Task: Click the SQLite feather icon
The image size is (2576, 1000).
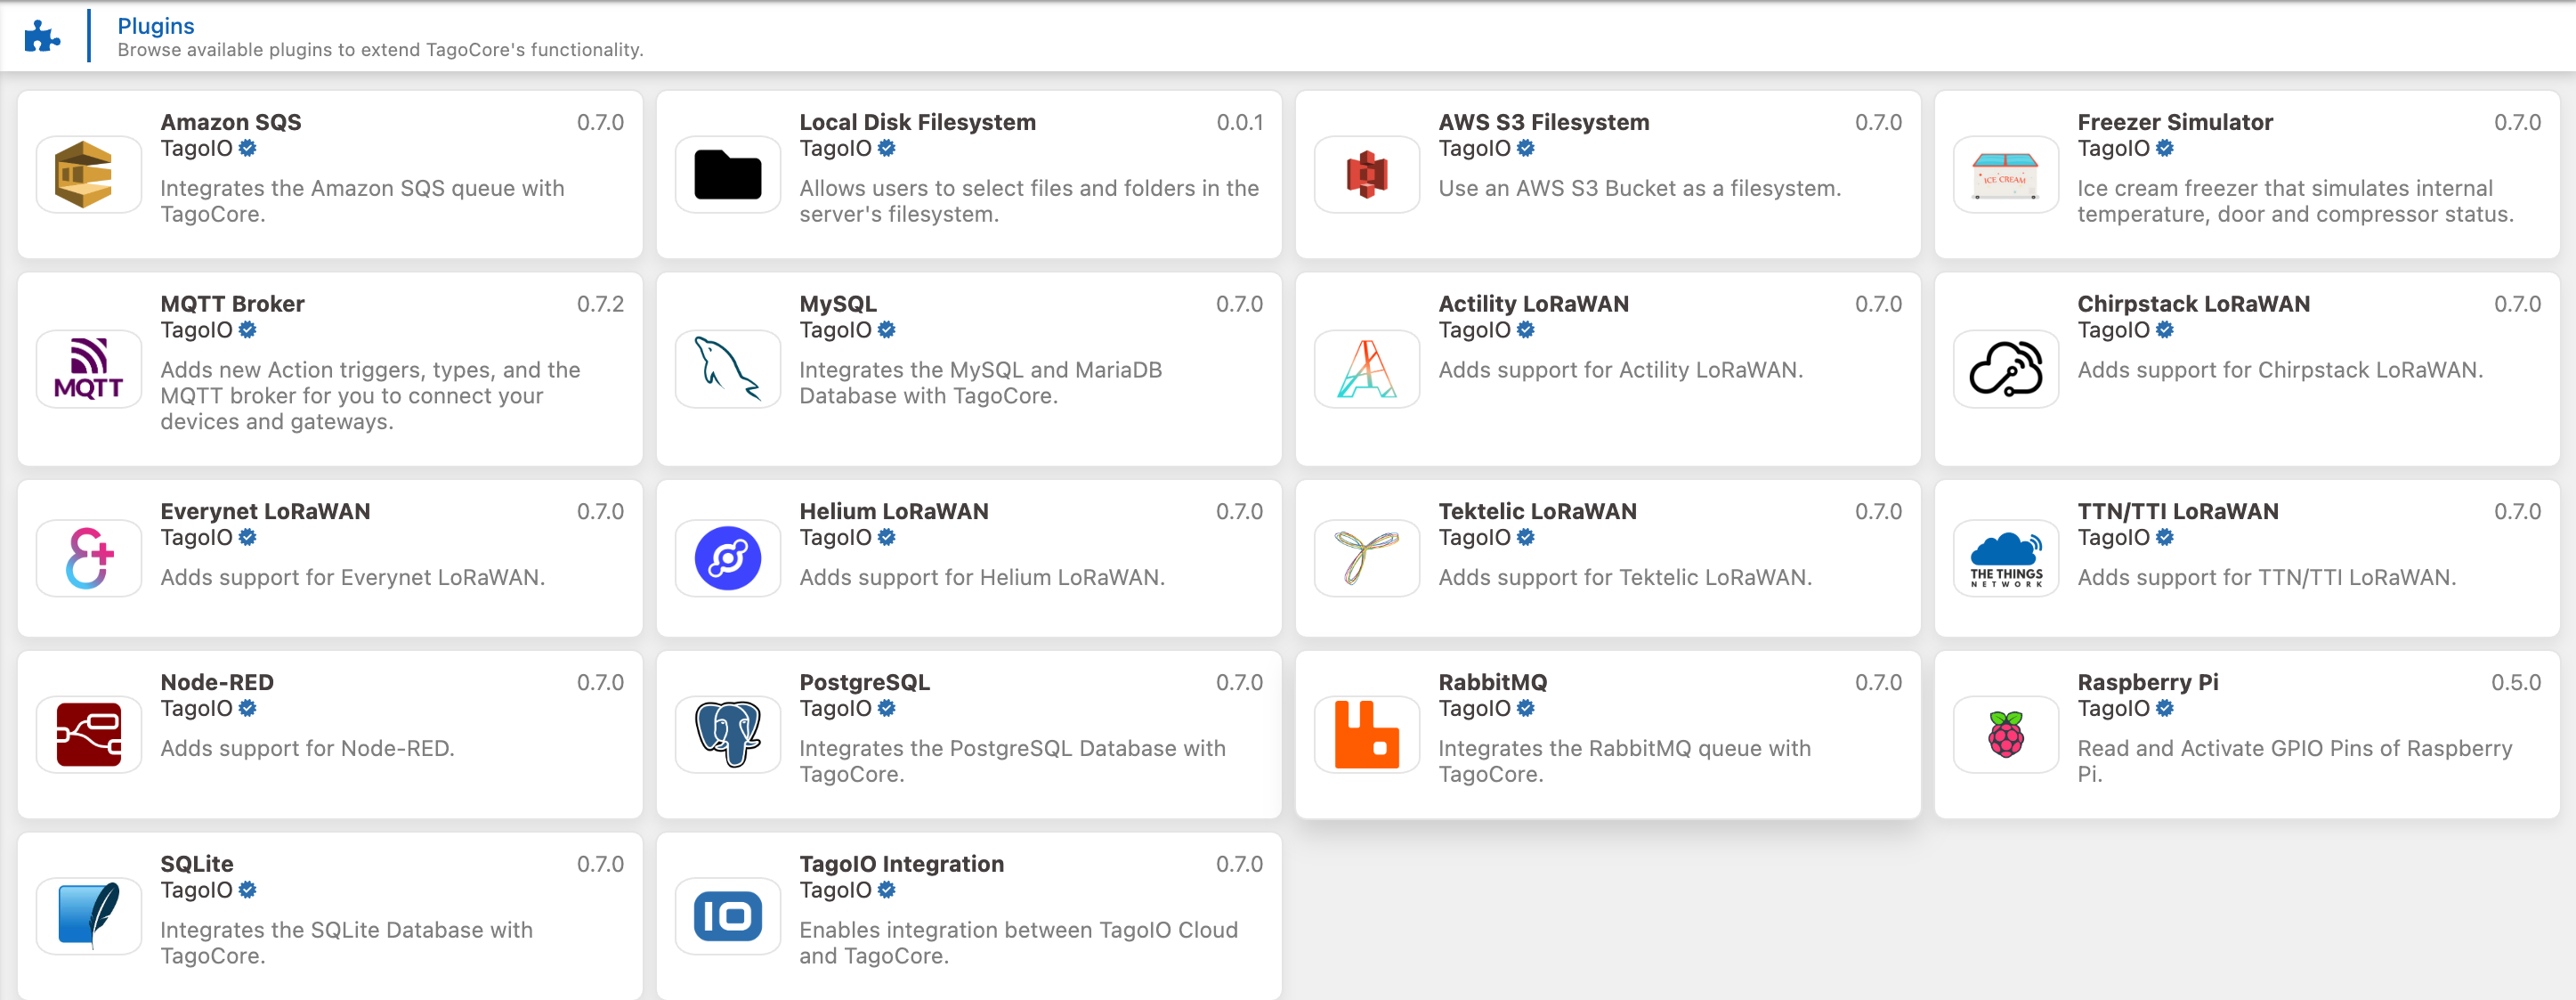Action: (88, 916)
